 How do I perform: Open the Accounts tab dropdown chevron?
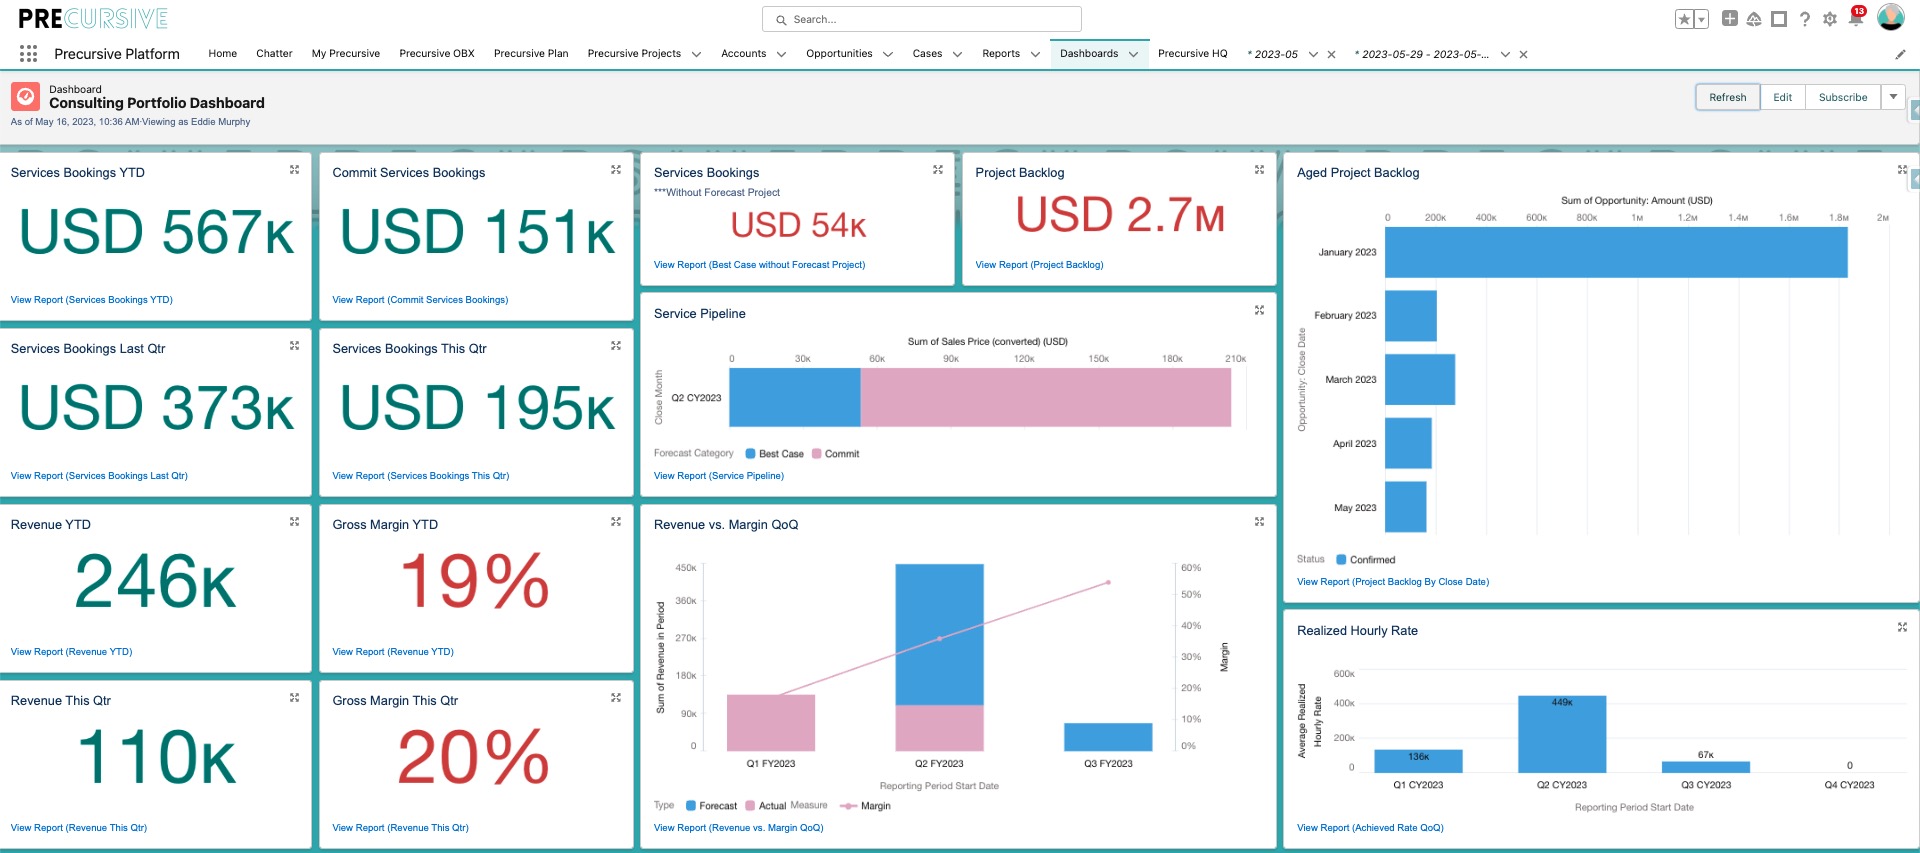(x=781, y=55)
